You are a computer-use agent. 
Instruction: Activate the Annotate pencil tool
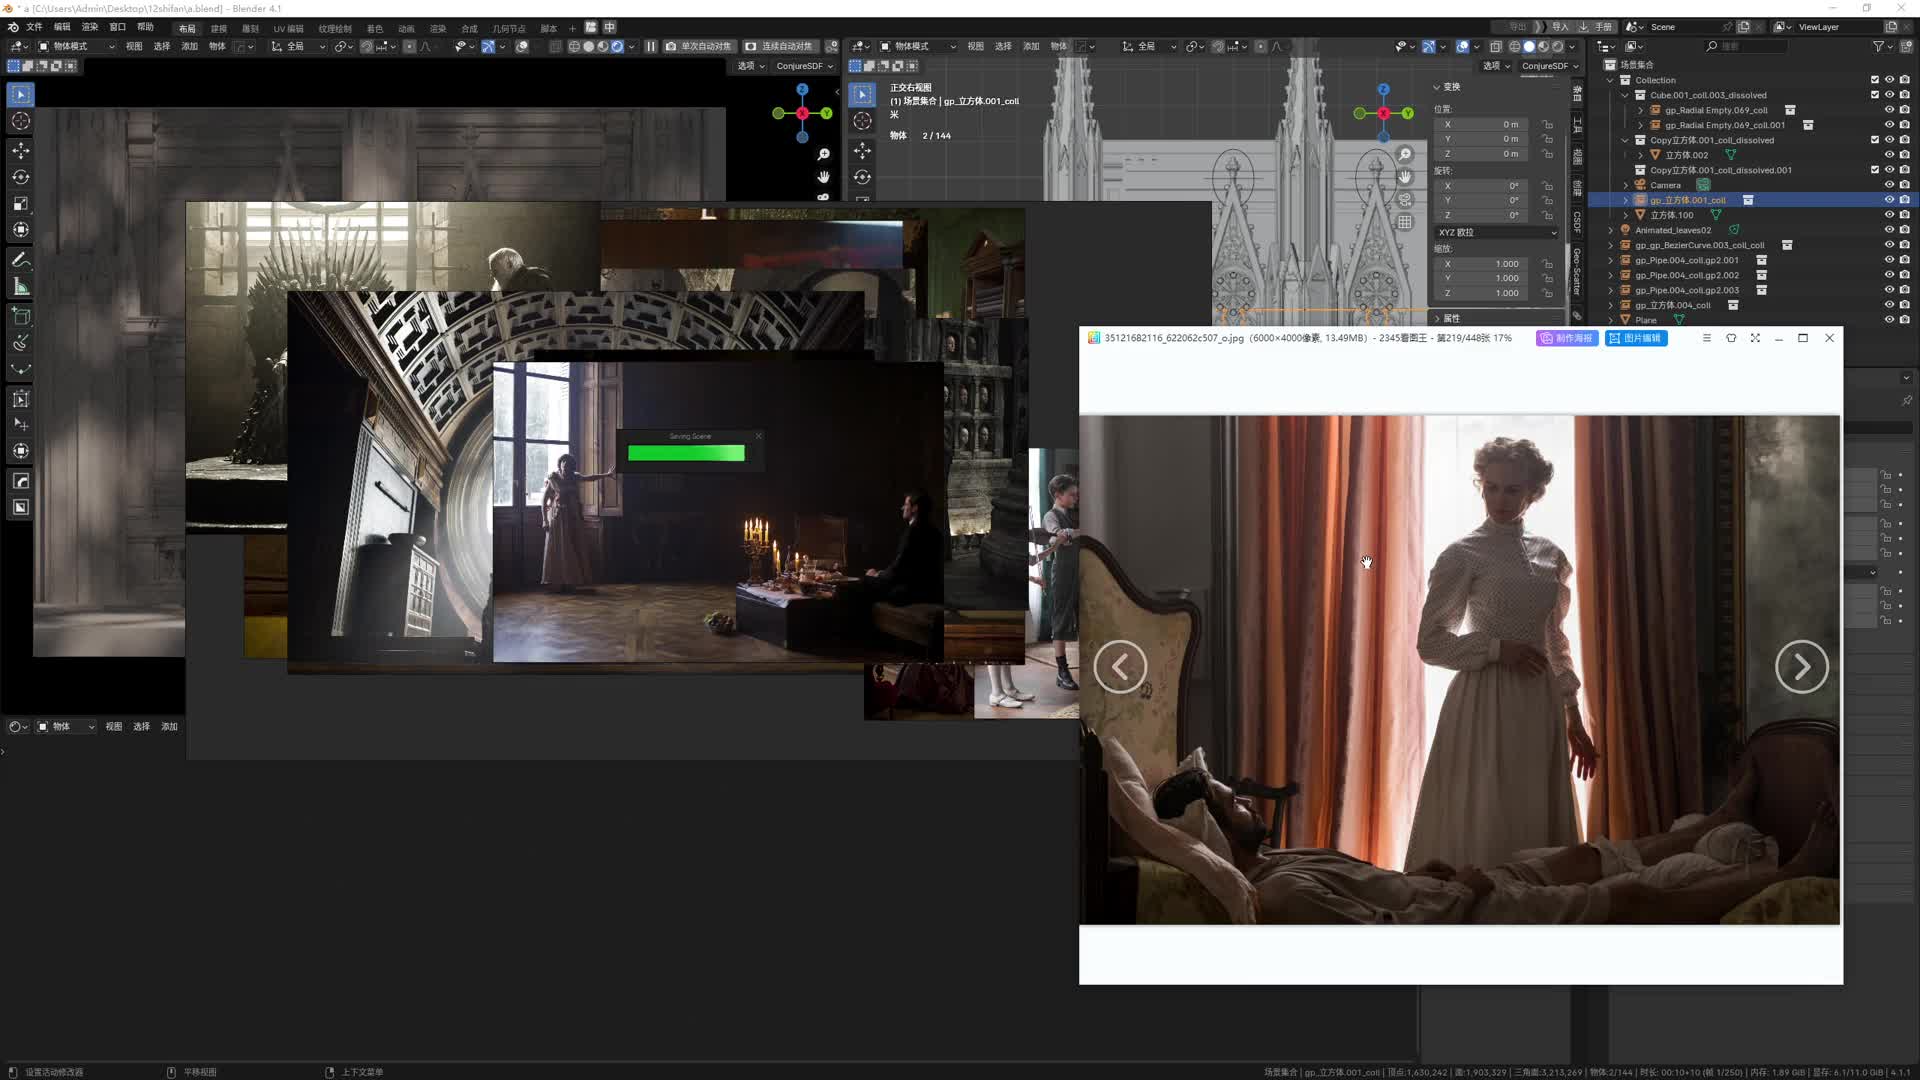20,260
